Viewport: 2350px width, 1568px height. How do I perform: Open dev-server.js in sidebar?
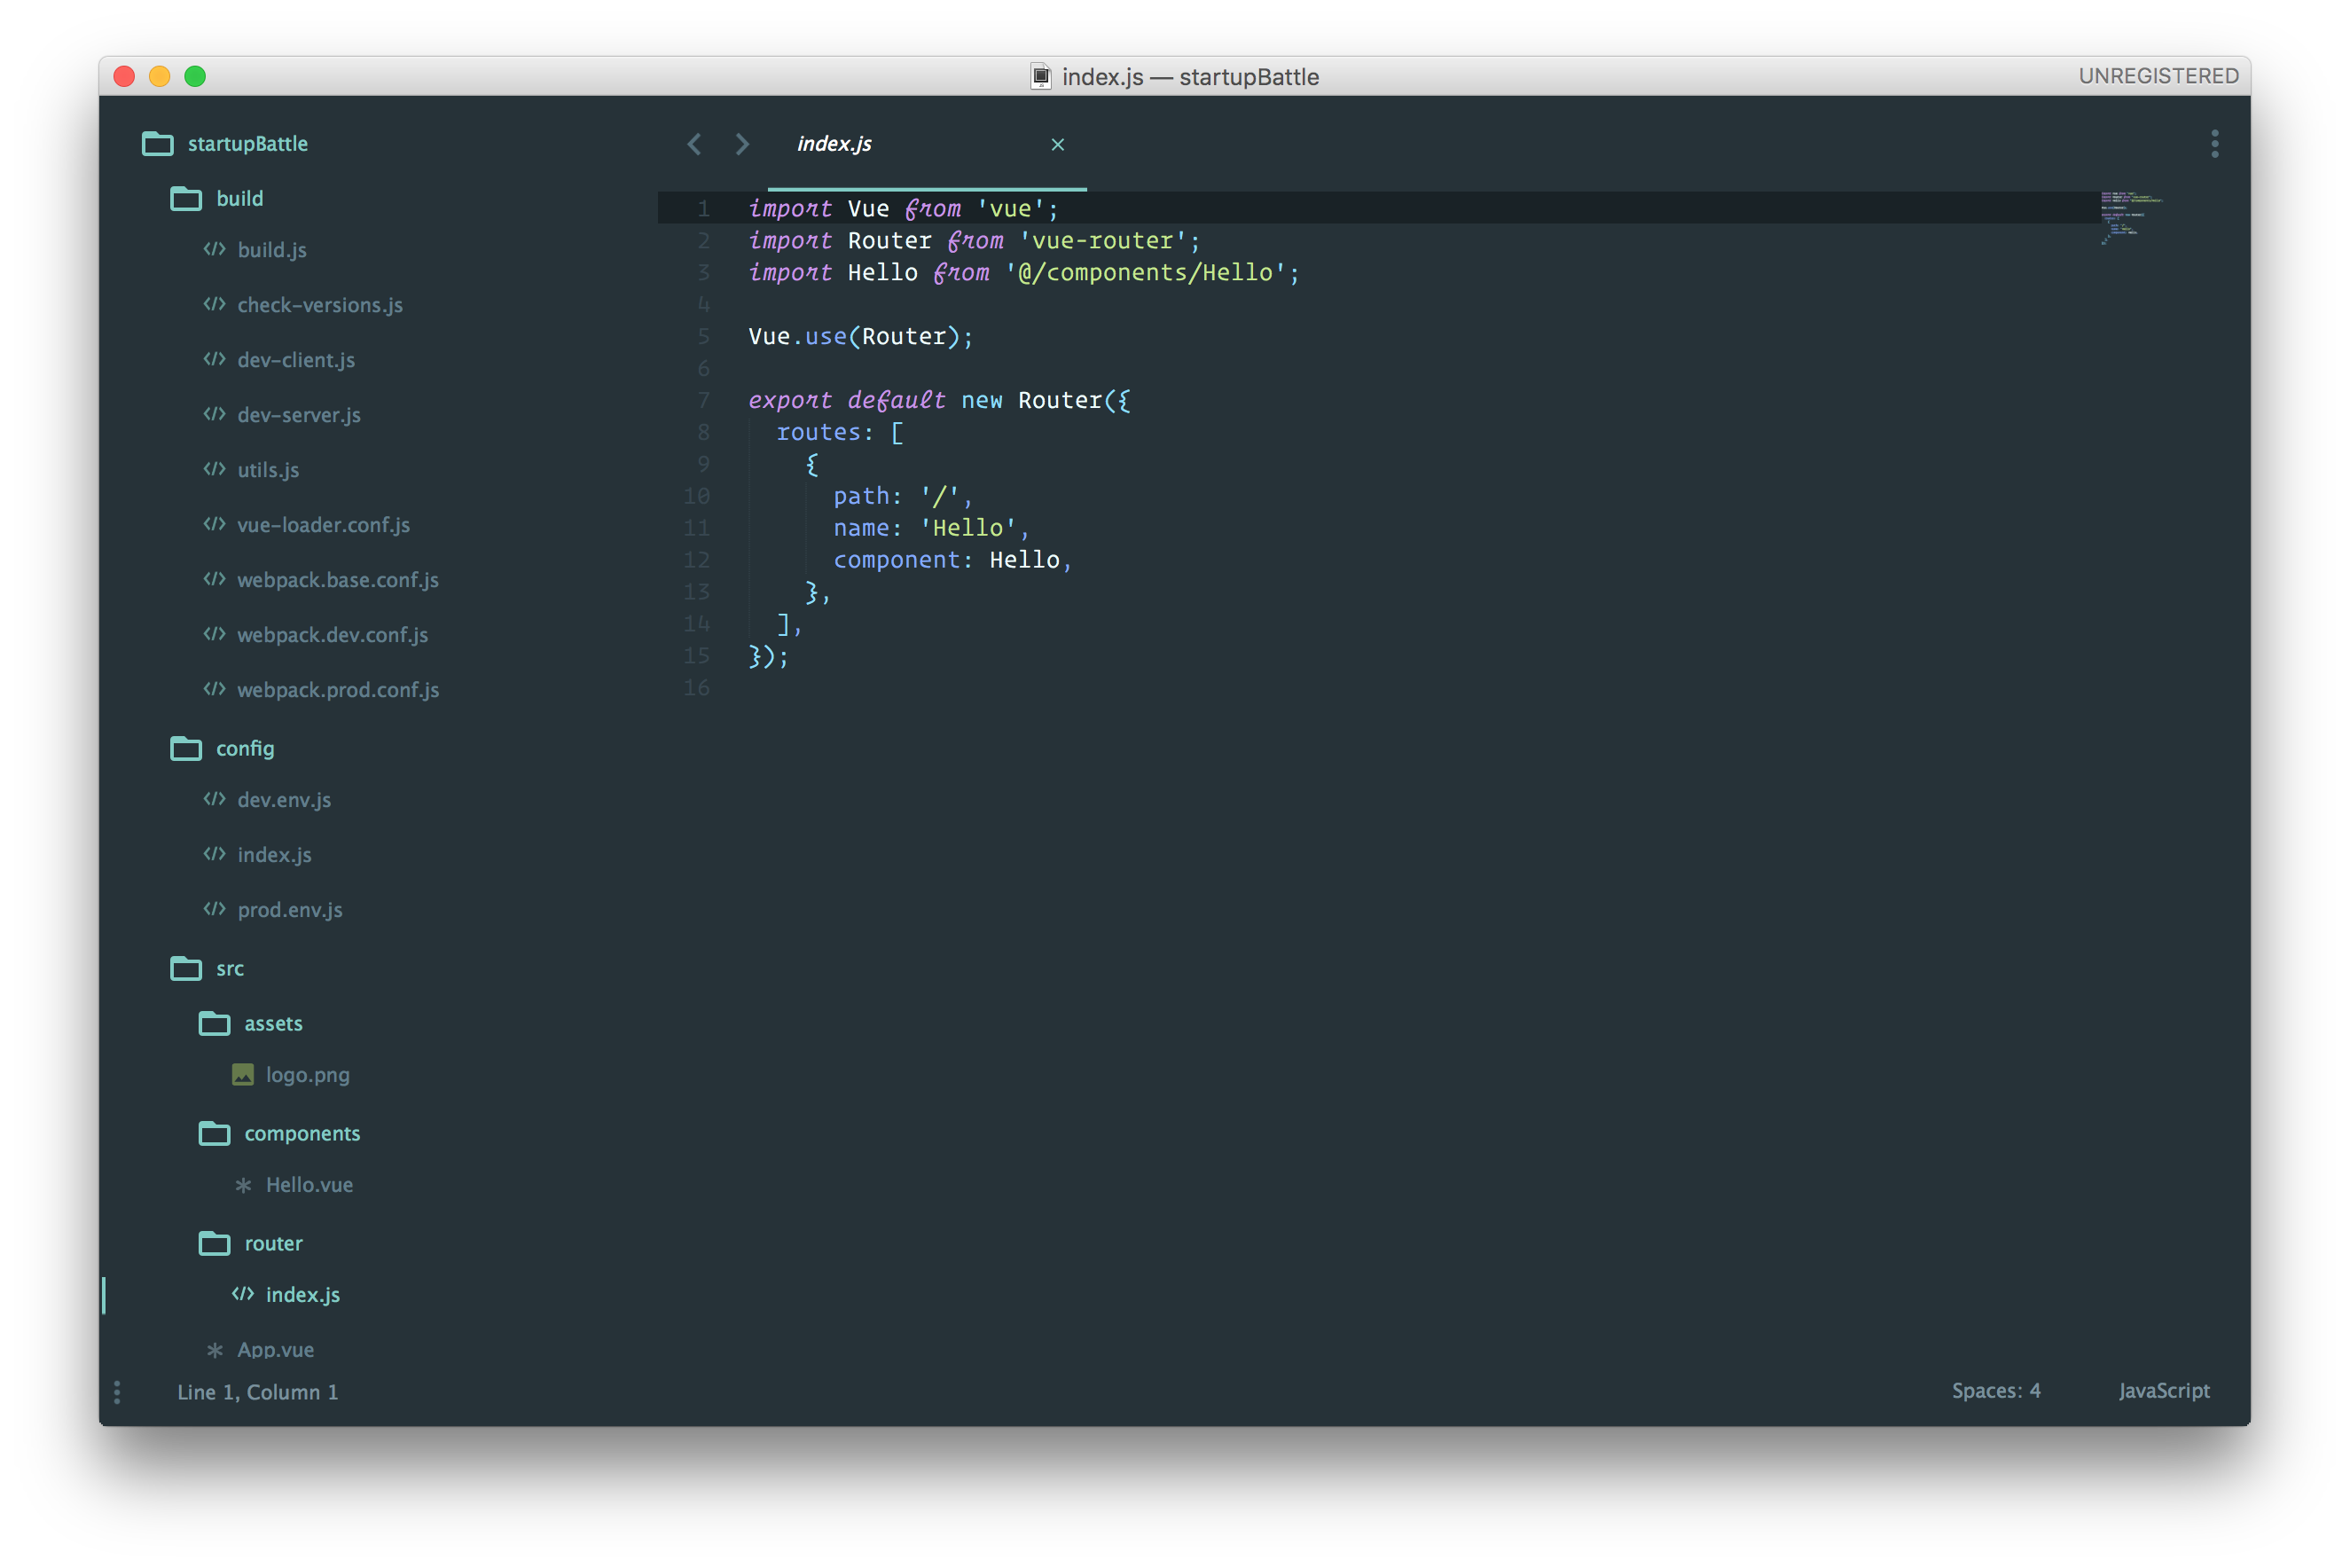(299, 415)
